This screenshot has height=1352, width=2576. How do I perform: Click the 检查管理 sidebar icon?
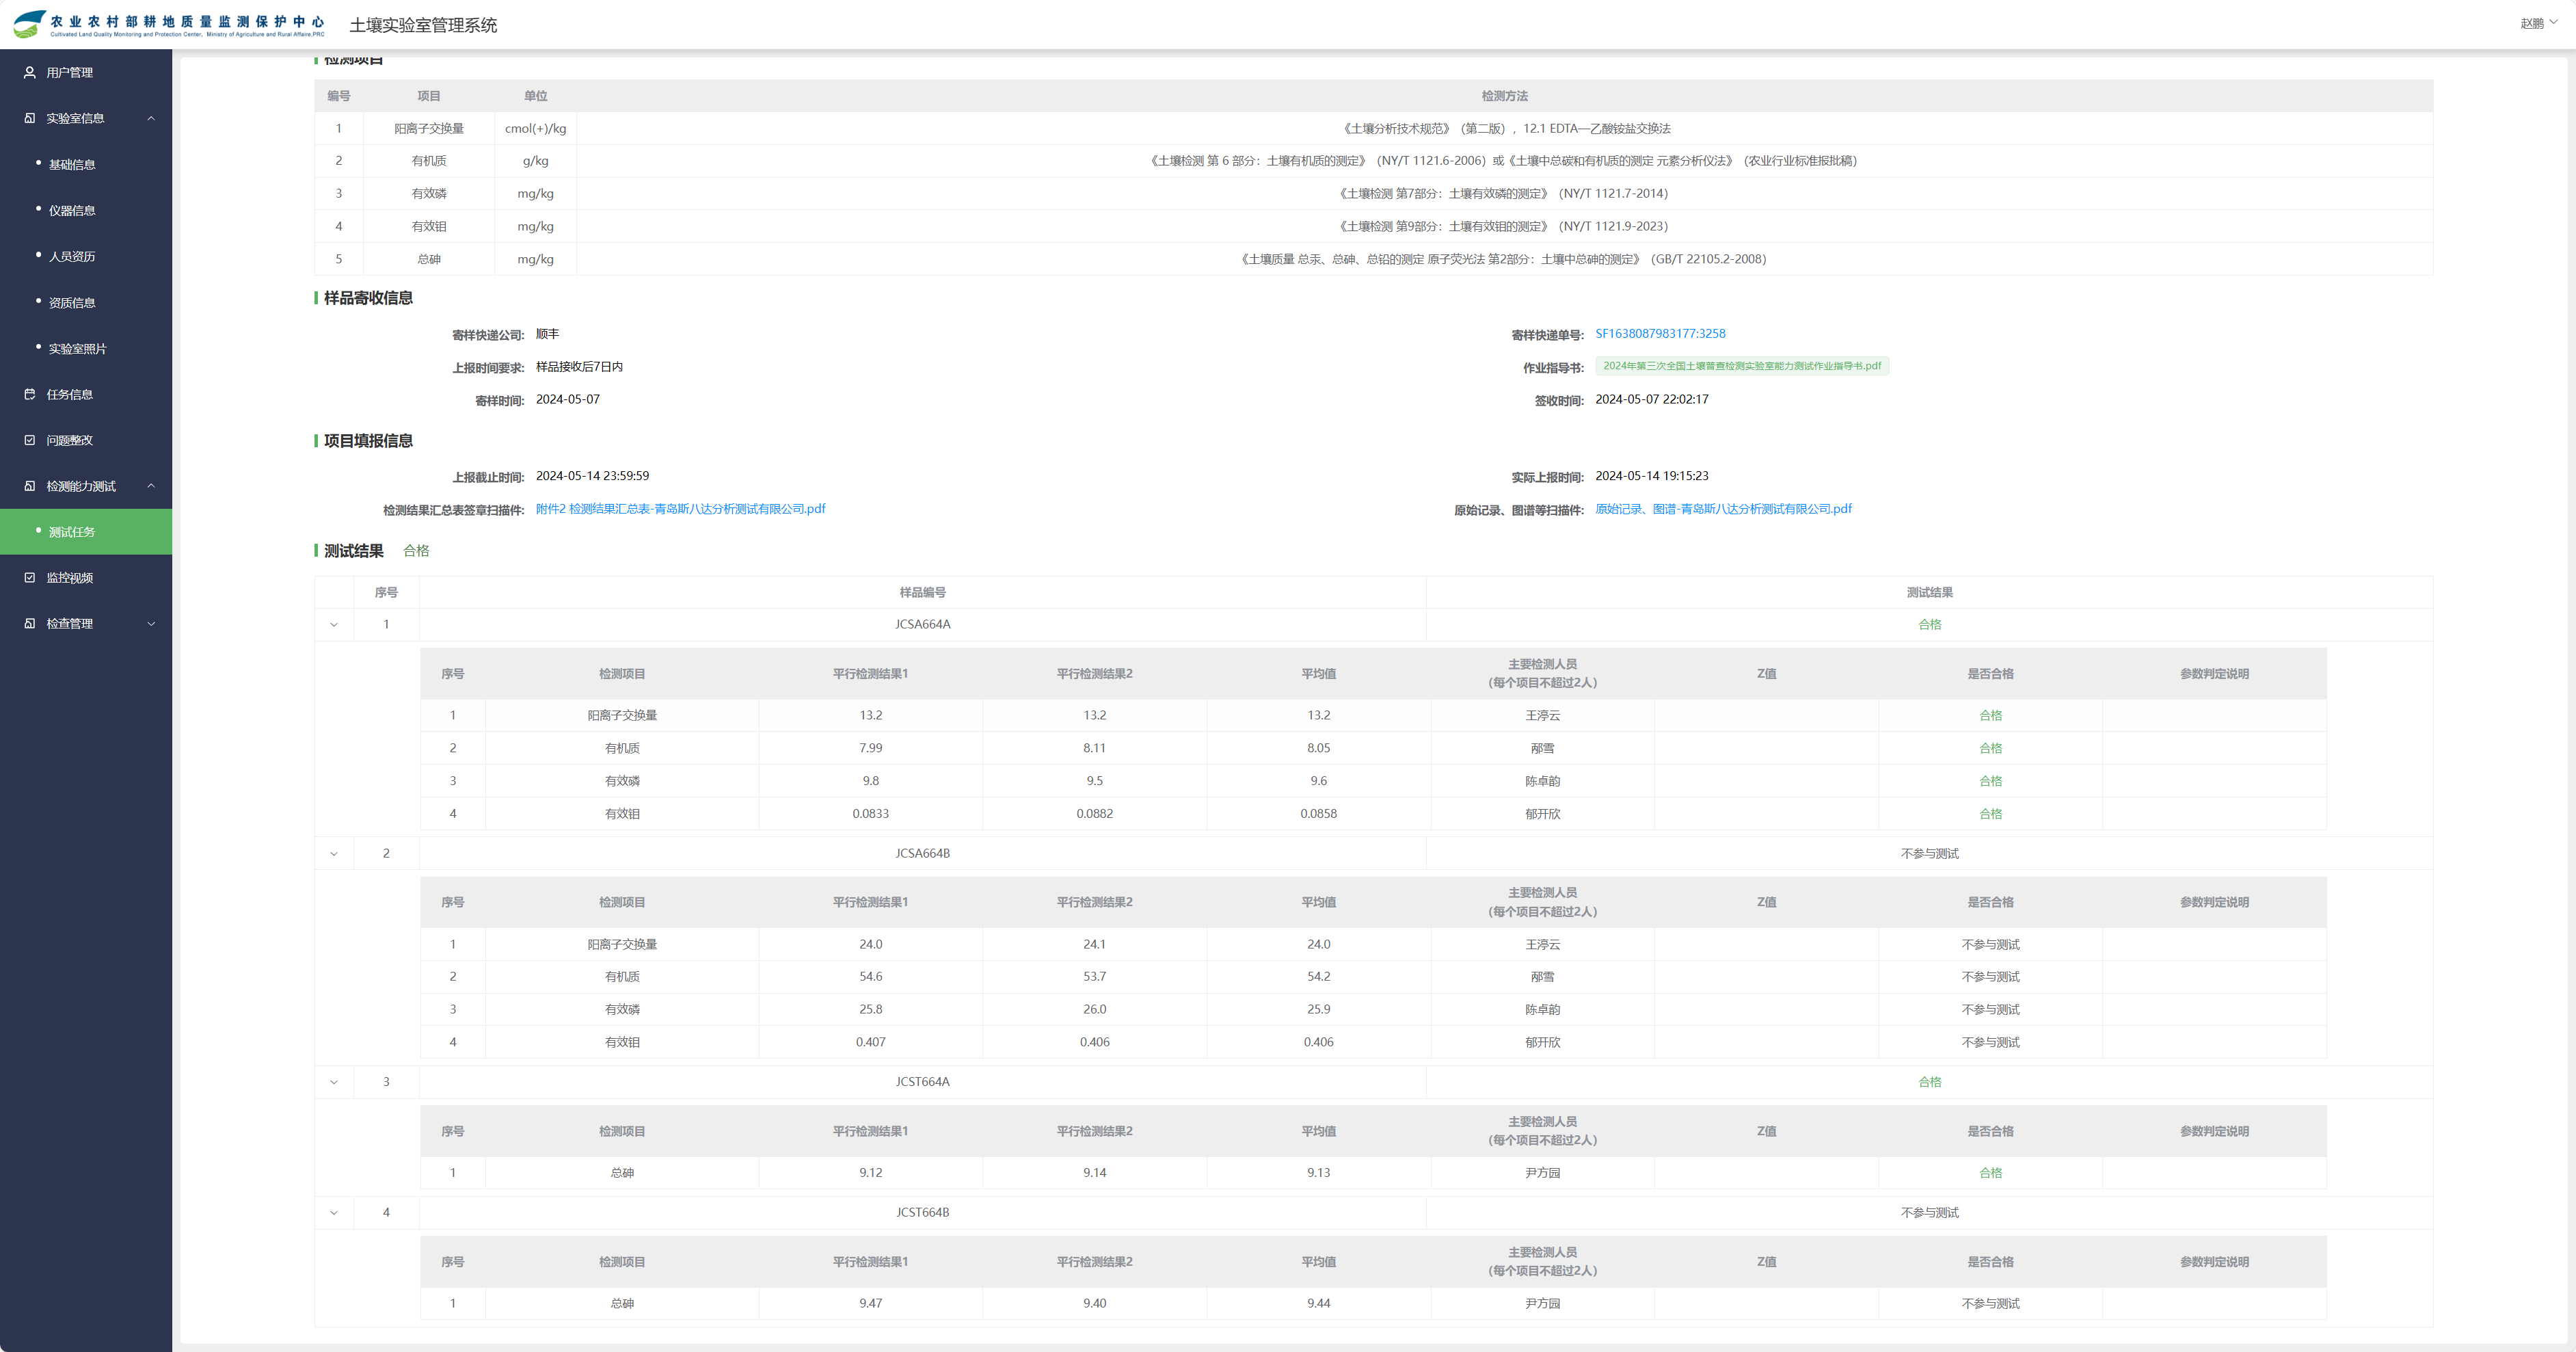click(30, 623)
